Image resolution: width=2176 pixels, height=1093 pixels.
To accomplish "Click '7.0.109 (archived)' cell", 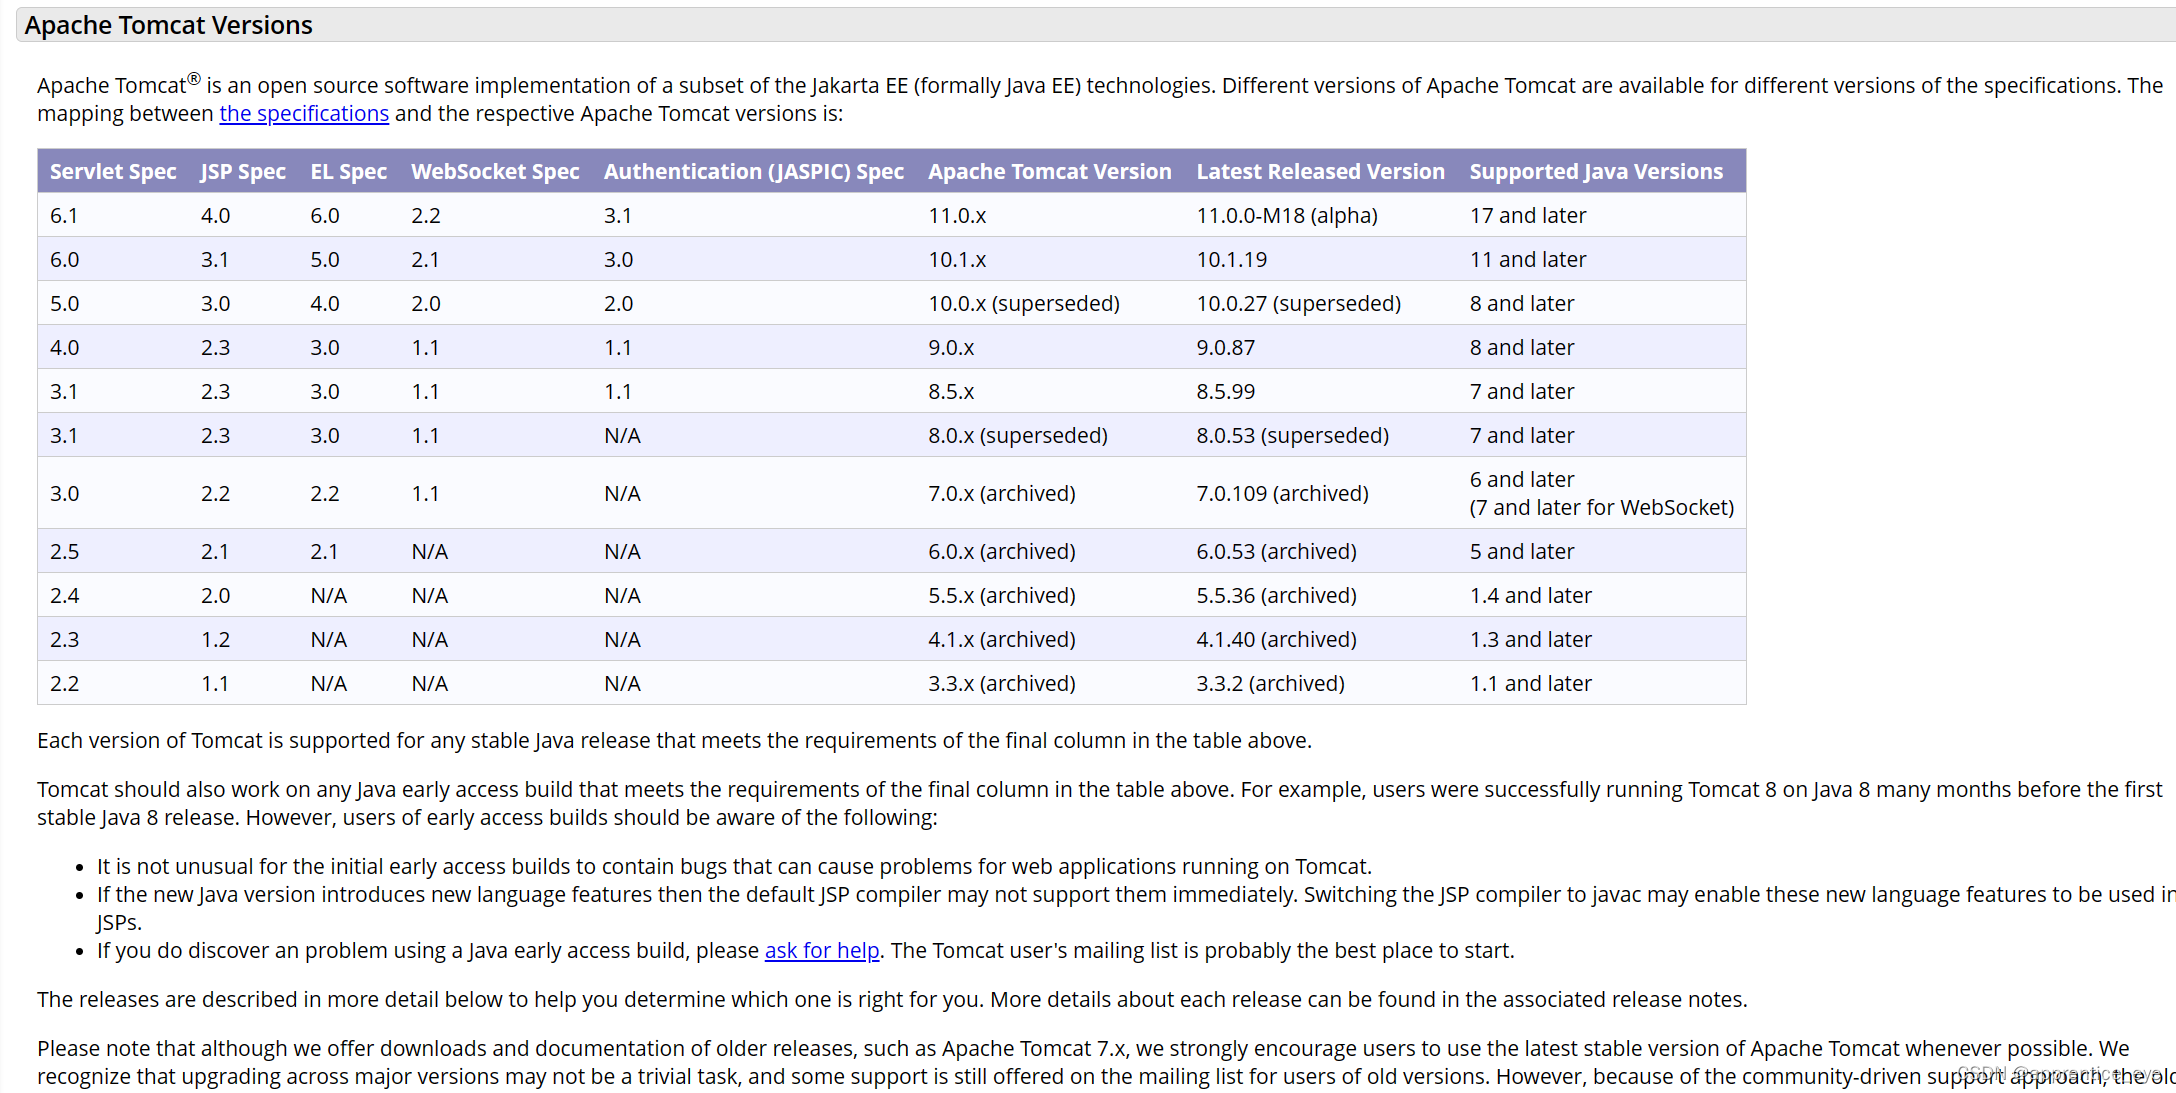I will (1283, 494).
